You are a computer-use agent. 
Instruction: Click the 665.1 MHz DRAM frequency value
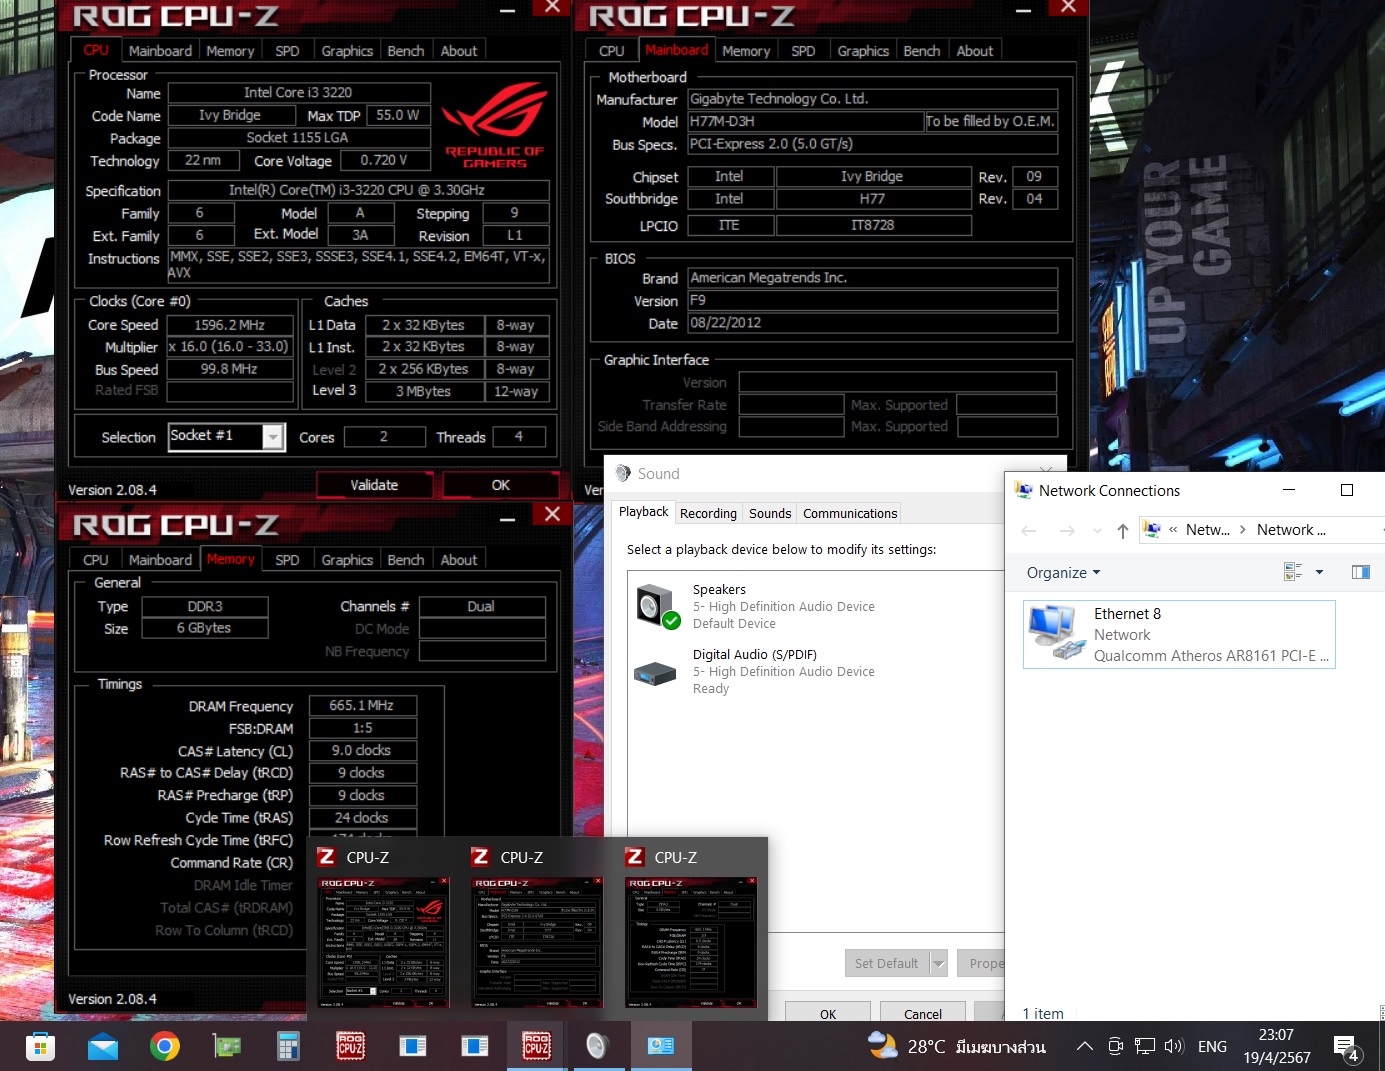click(362, 706)
